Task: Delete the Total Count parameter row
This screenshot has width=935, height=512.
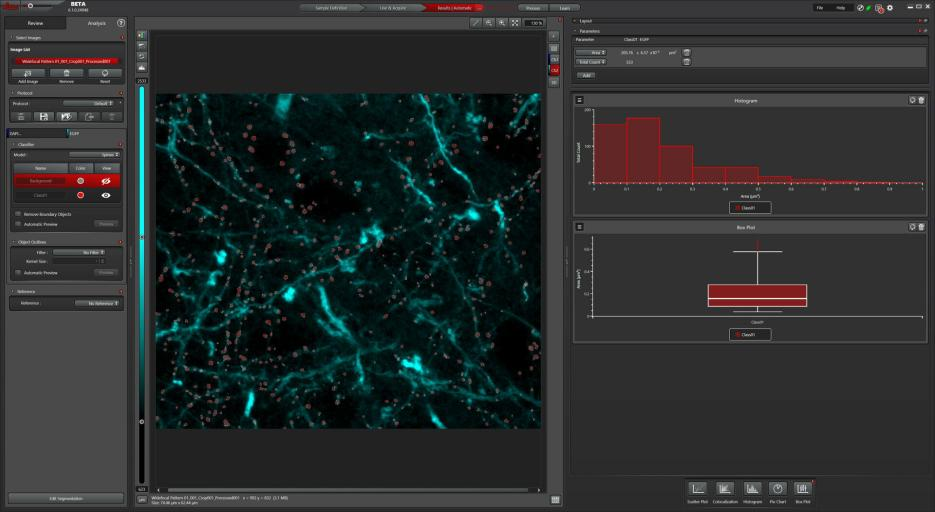Action: click(686, 62)
